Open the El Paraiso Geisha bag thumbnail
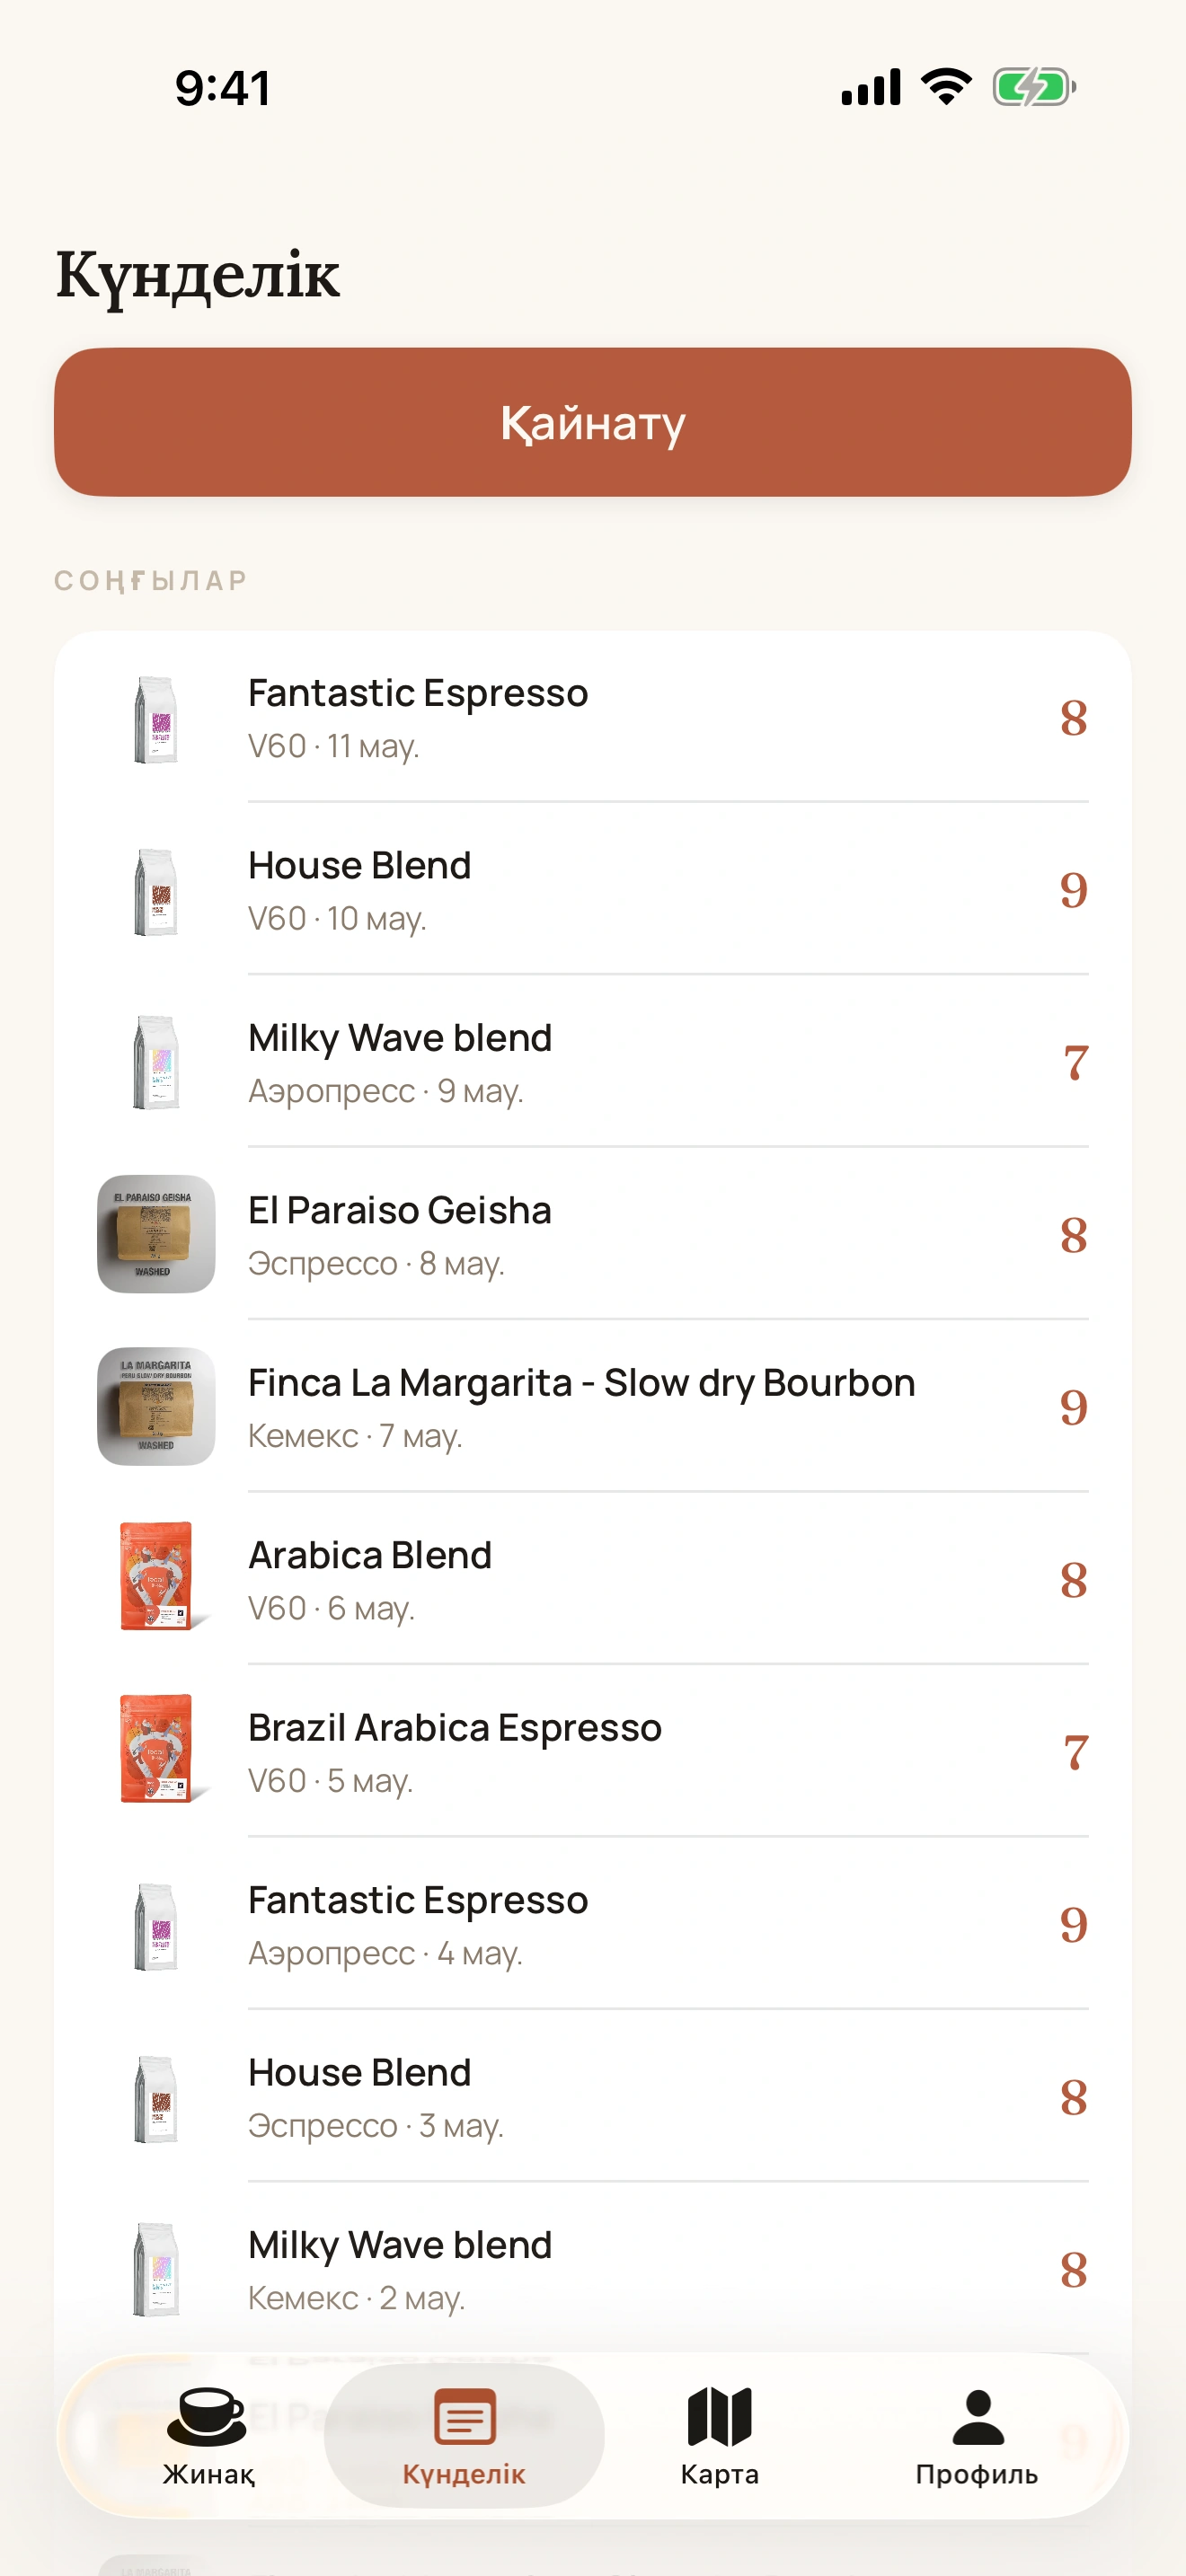This screenshot has height=2576, width=1186. (156, 1234)
